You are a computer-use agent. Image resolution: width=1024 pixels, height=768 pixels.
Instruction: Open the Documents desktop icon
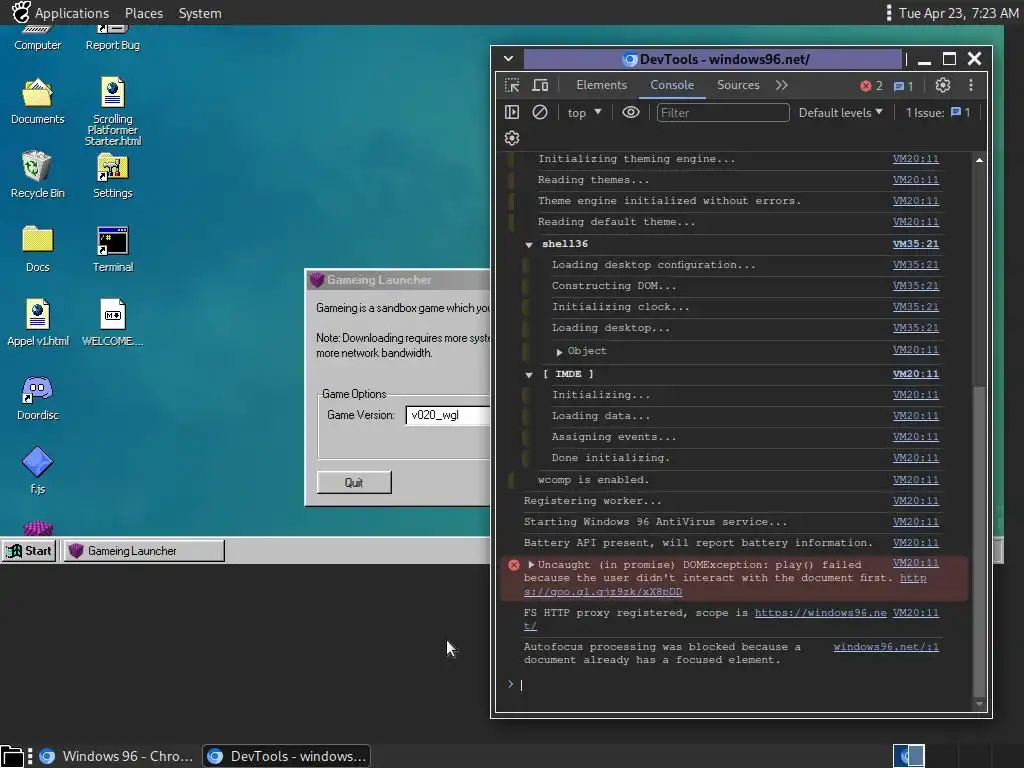37,101
